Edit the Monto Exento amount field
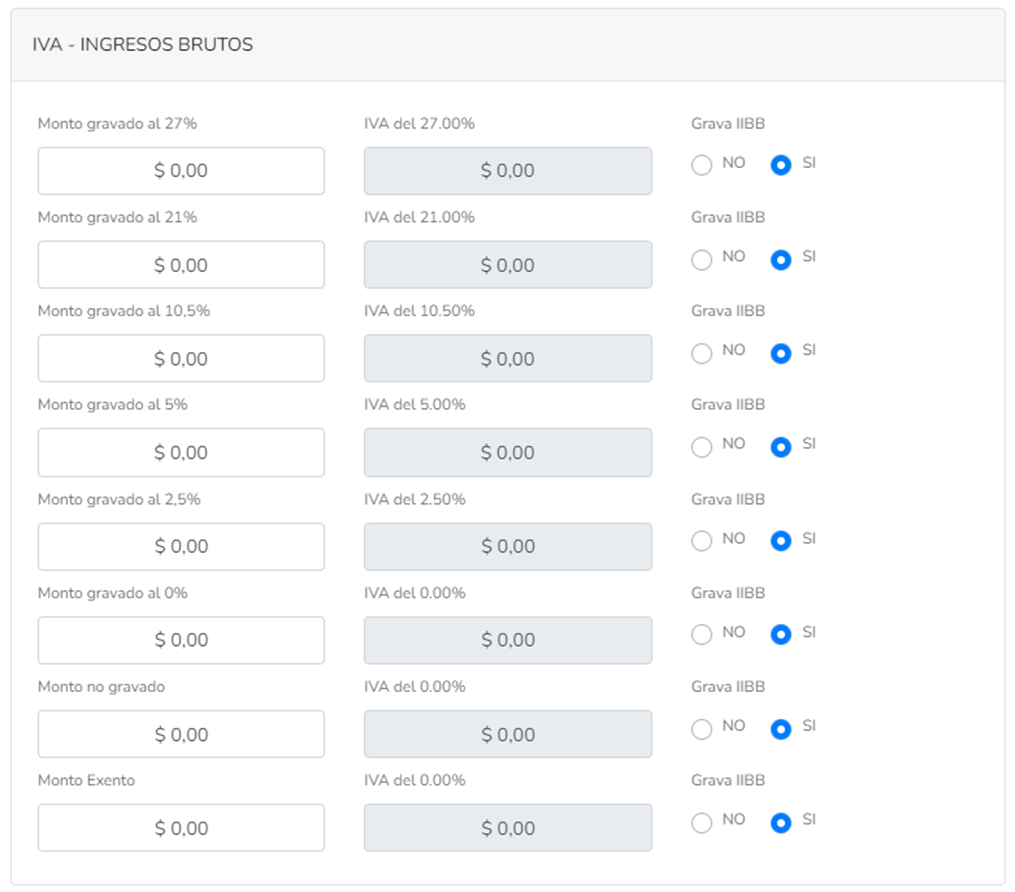Screen dimensions: 1015x892 tap(181, 829)
